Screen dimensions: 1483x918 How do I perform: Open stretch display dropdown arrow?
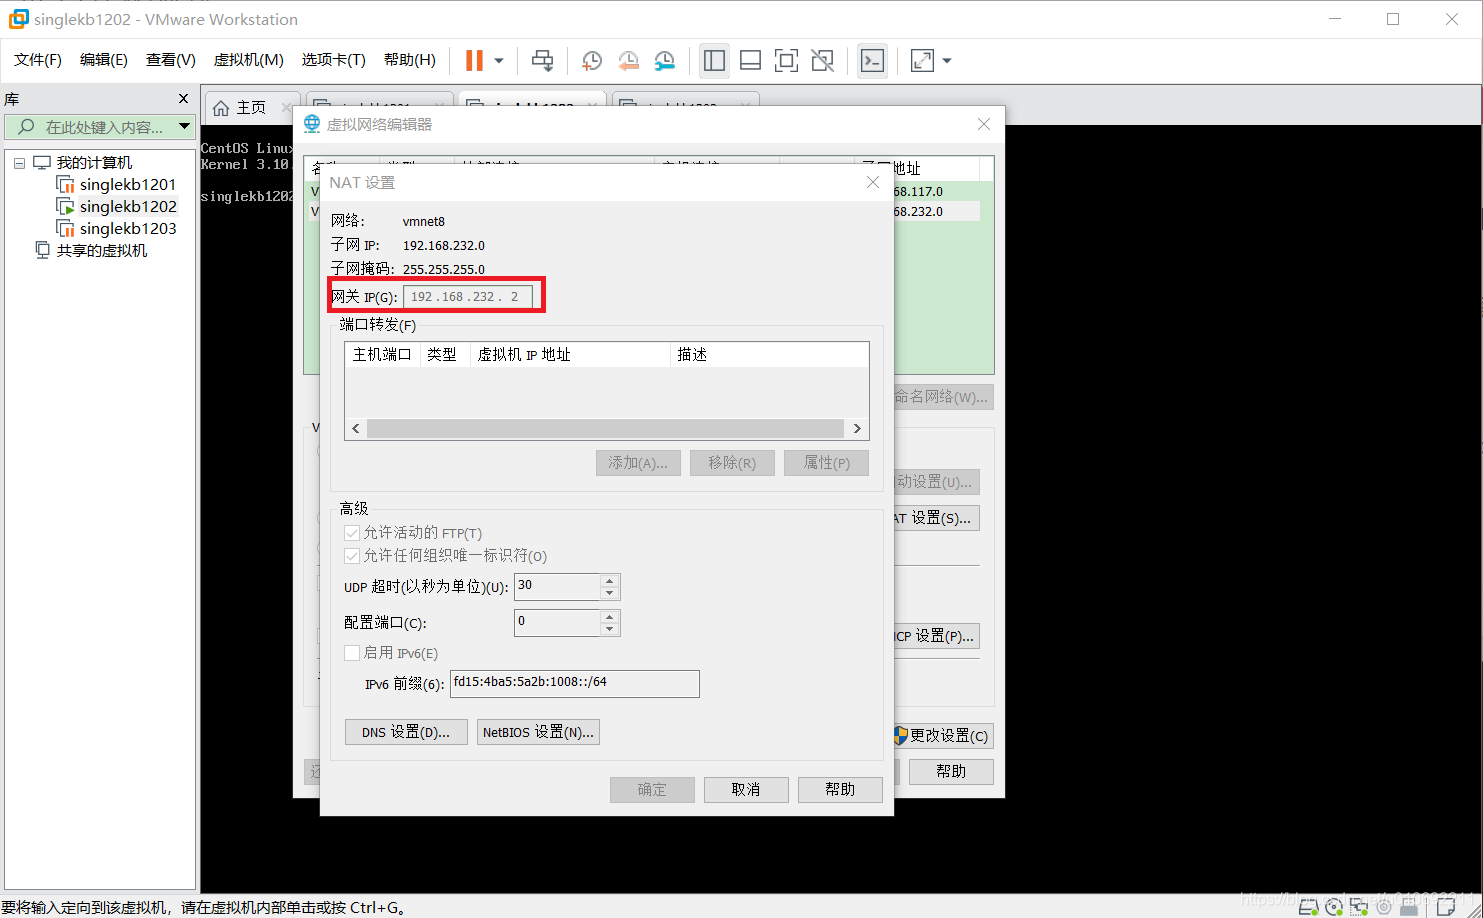click(946, 60)
